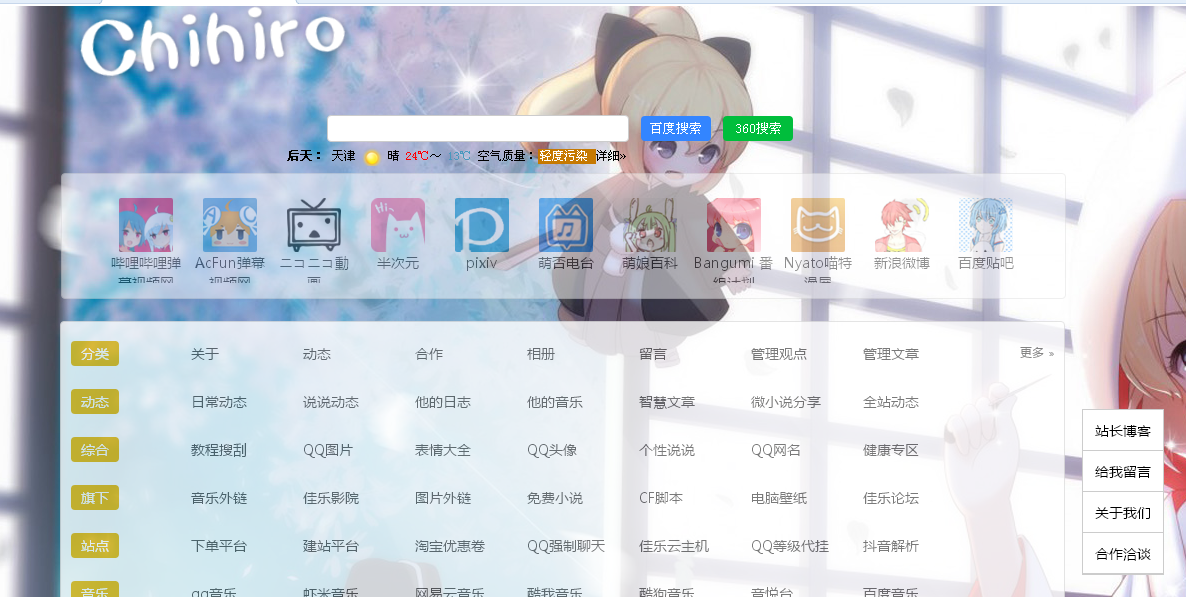
Task: Open 关于我们 in floating side menu
Action: tap(1122, 513)
